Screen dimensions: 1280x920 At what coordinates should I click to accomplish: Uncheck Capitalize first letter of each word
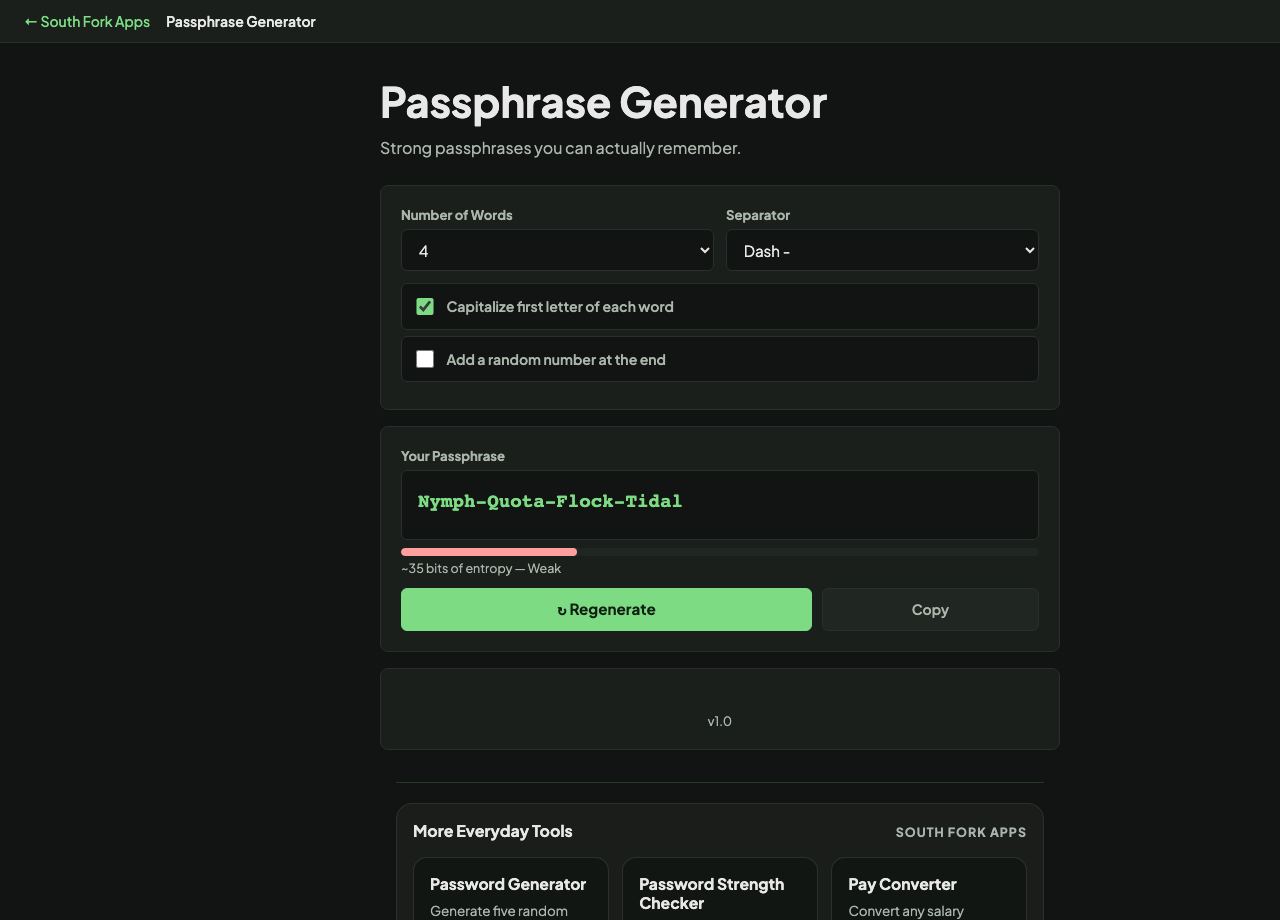coord(425,306)
